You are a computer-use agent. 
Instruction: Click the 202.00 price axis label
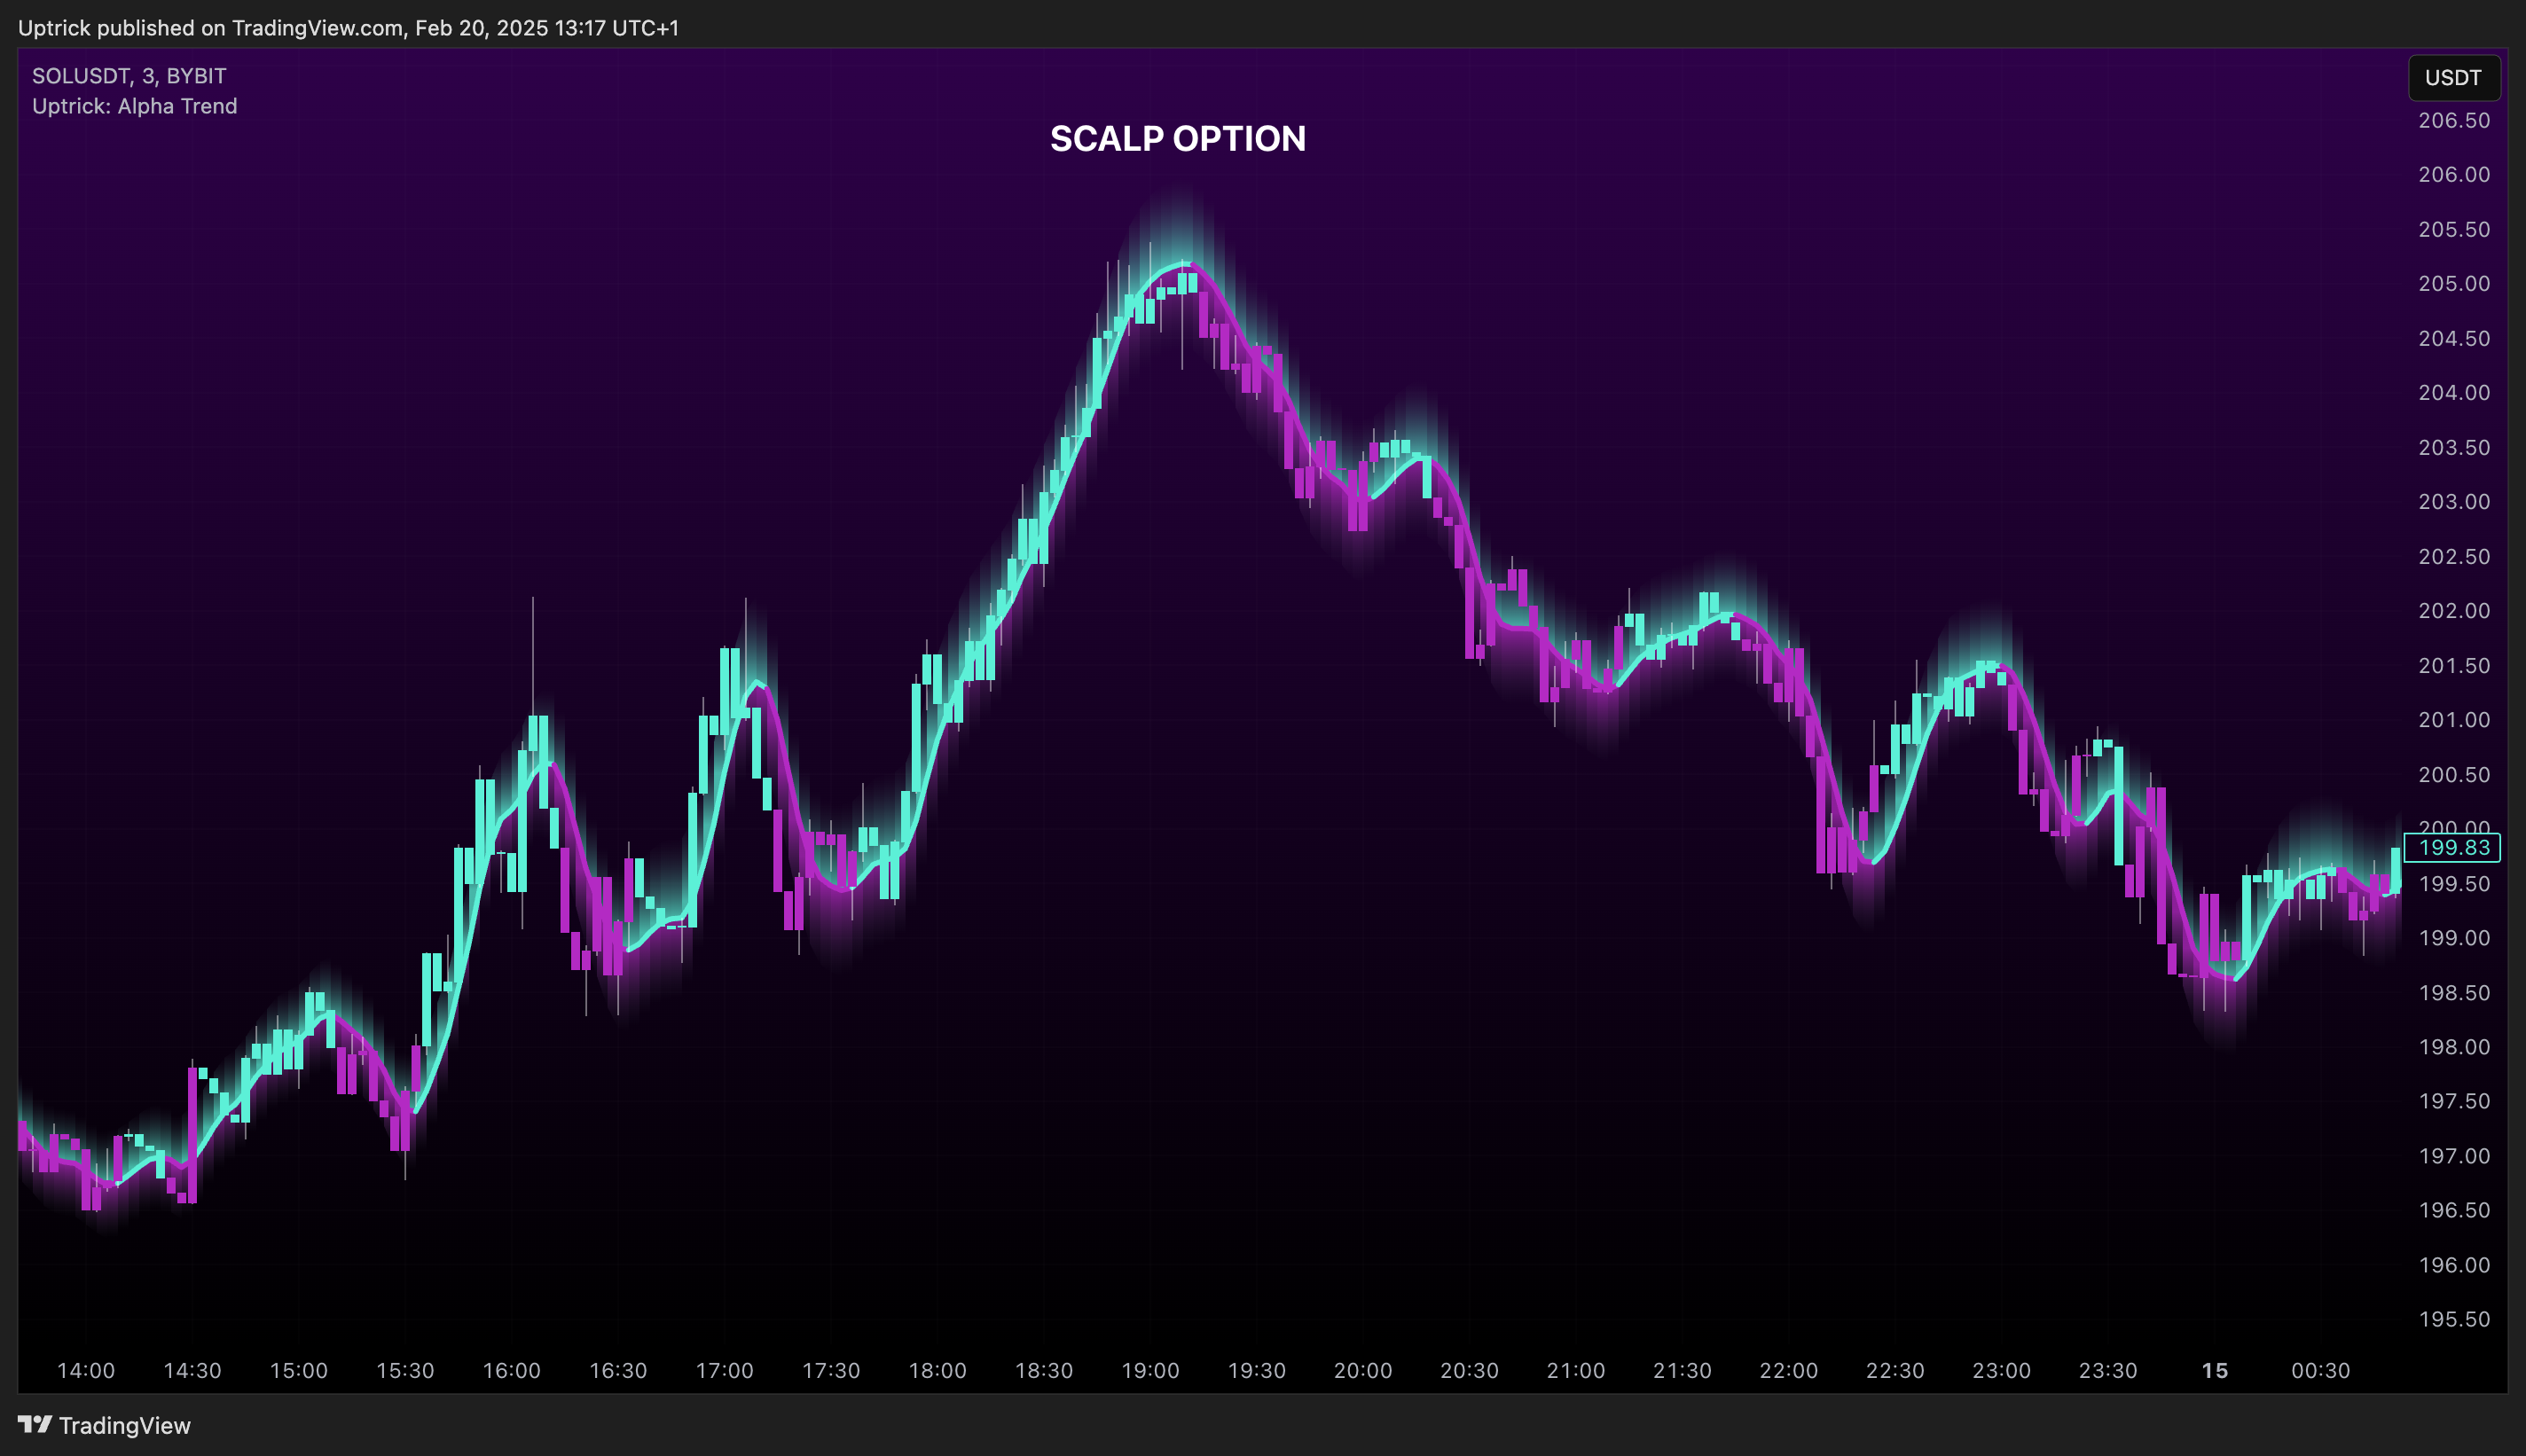click(2454, 611)
